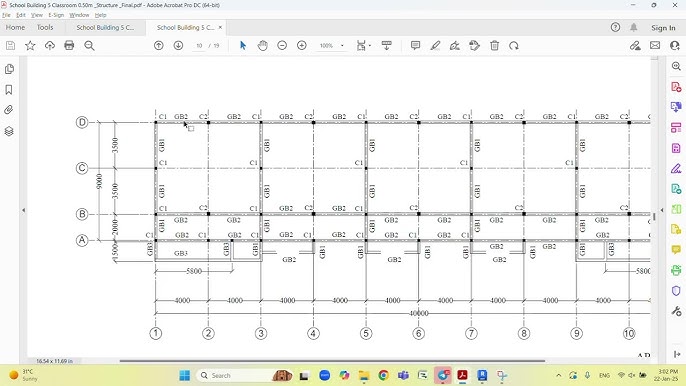
Task: Zoom in with plus button
Action: point(302,46)
